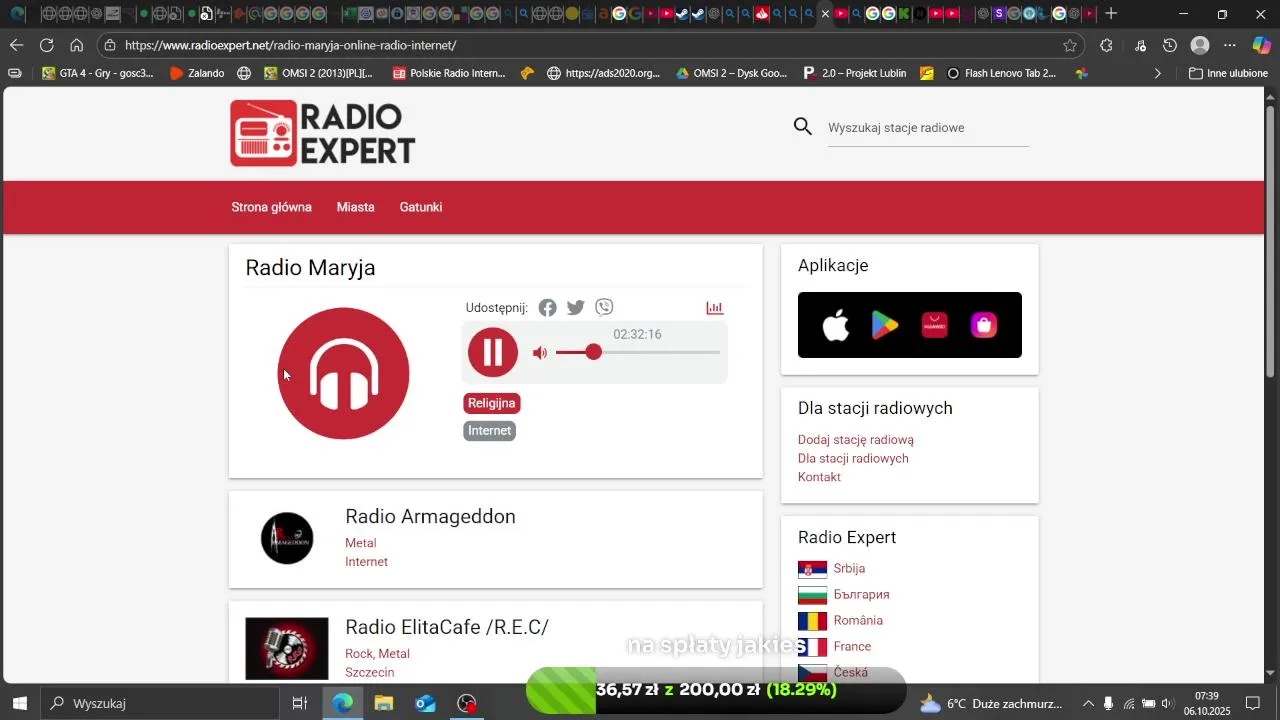Open the Dodaj stację radiową link

click(x=856, y=440)
